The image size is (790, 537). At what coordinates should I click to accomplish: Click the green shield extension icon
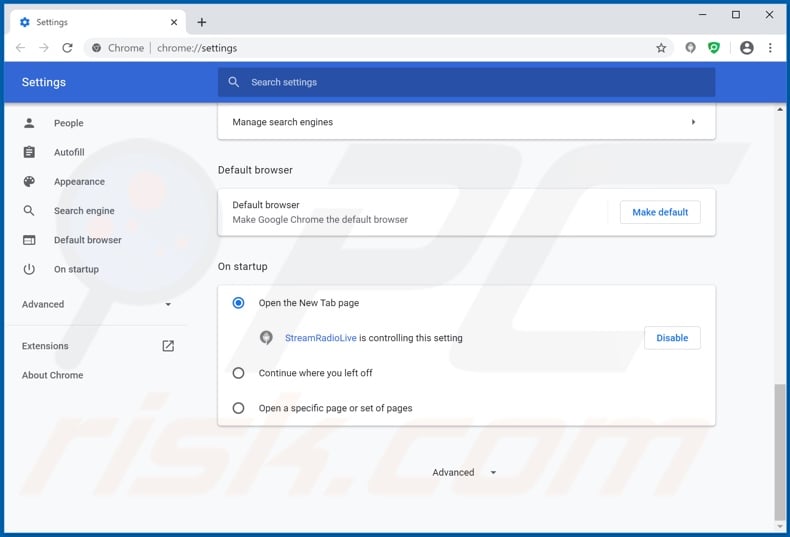pos(714,48)
